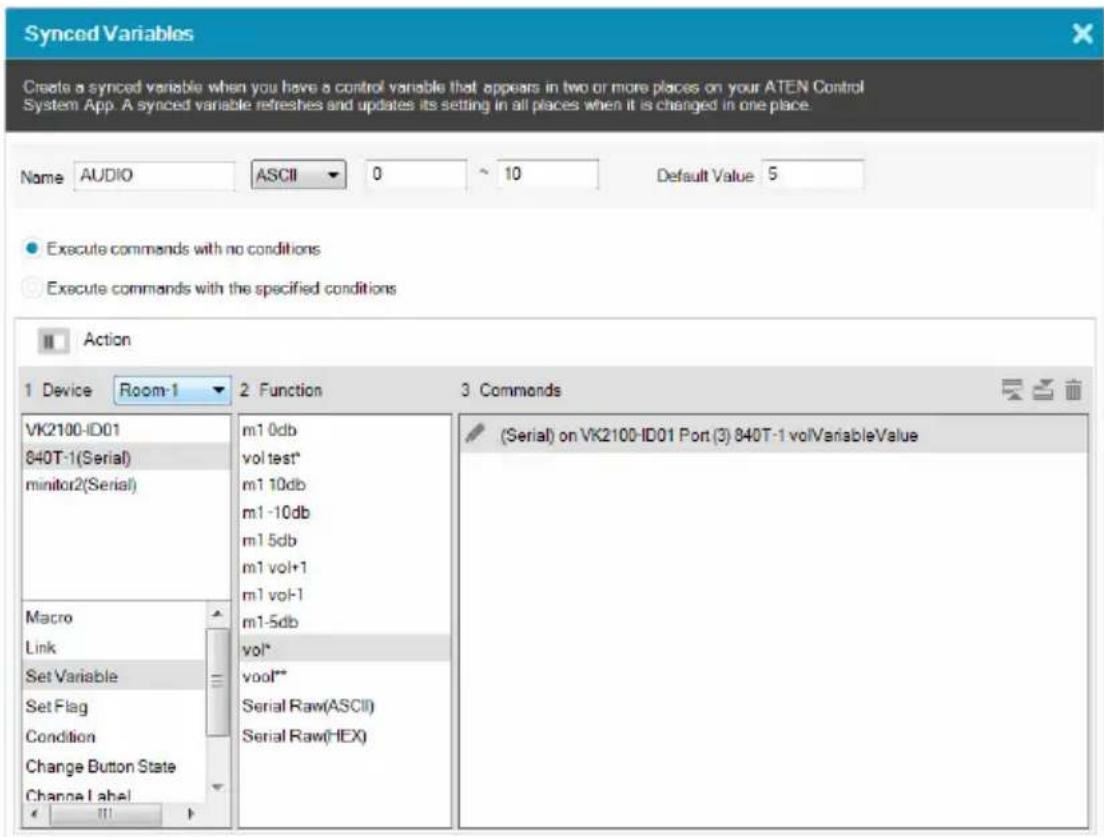
Task: Select the m1 5db function
Action: tap(344, 541)
